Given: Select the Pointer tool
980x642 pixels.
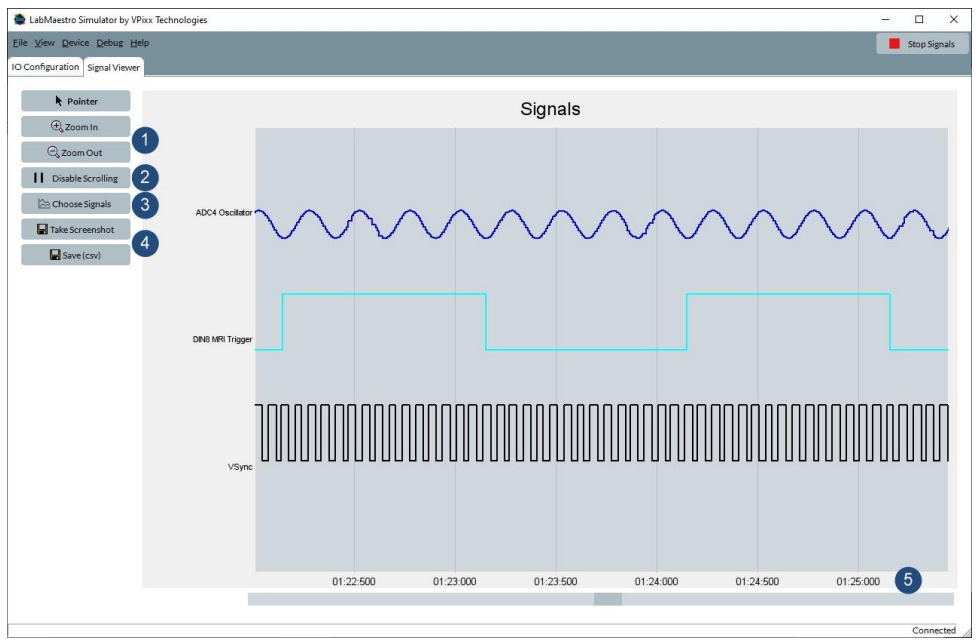Looking at the screenshot, I should tap(76, 101).
